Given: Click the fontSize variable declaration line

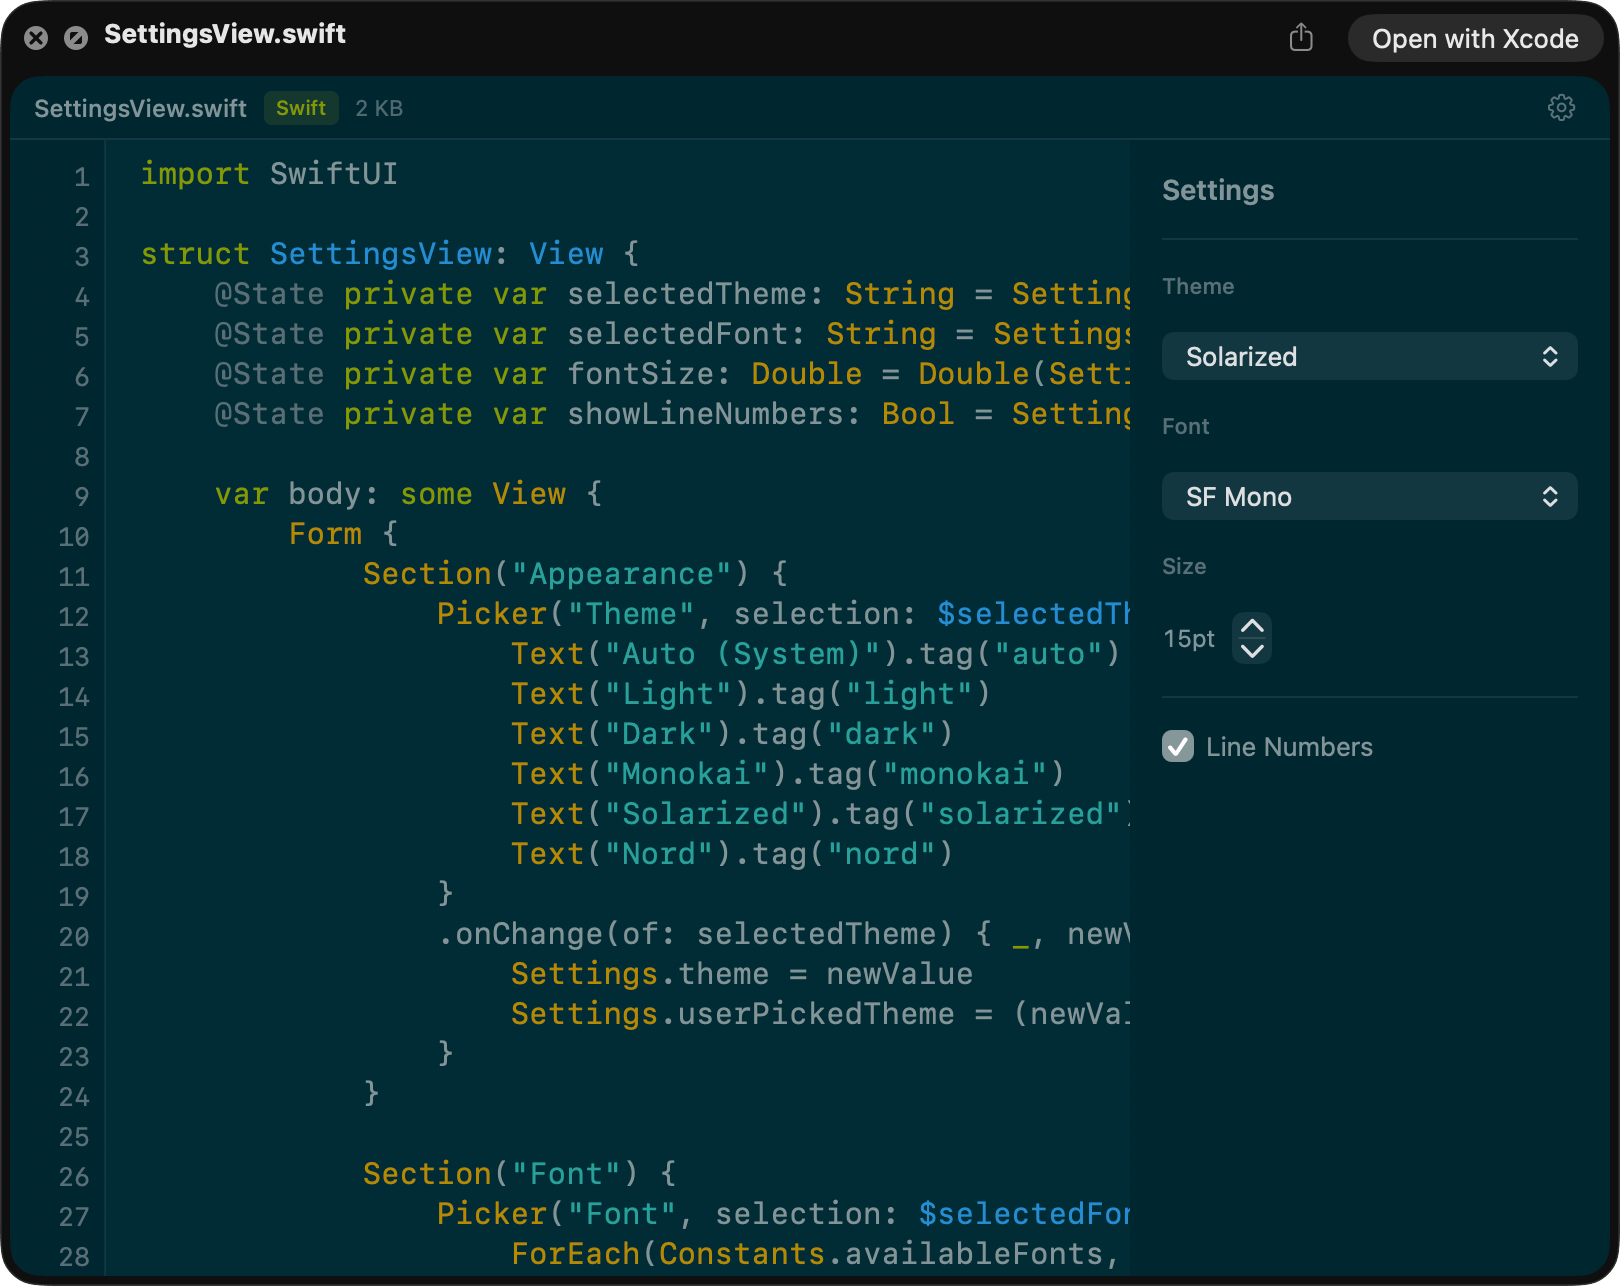Looking at the screenshot, I should click(x=672, y=374).
